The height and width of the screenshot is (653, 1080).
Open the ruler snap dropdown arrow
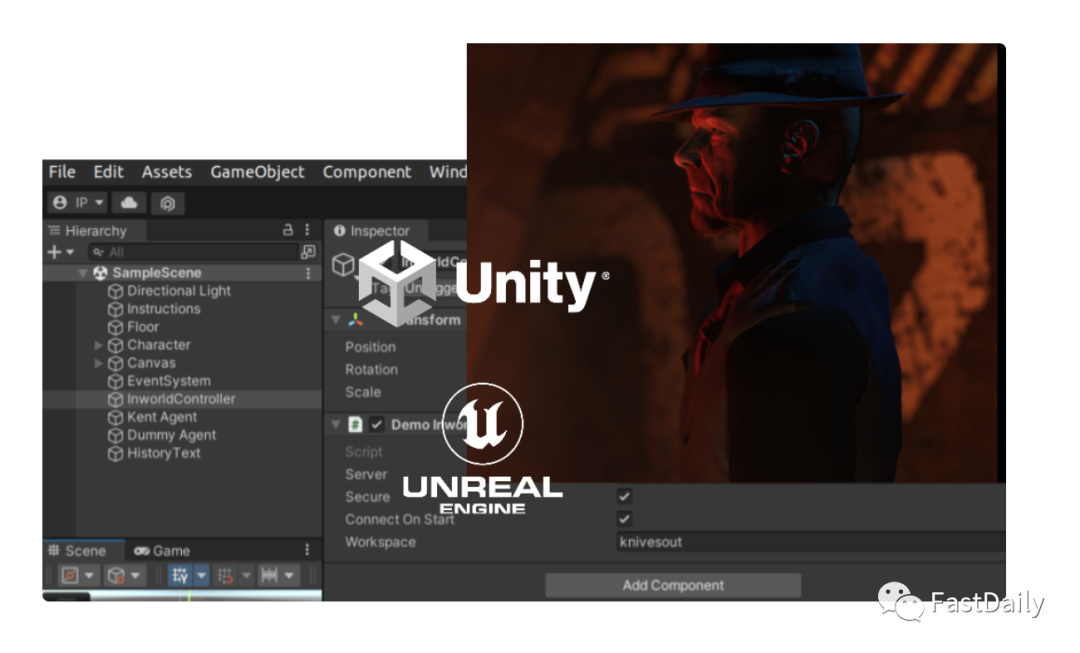point(289,575)
